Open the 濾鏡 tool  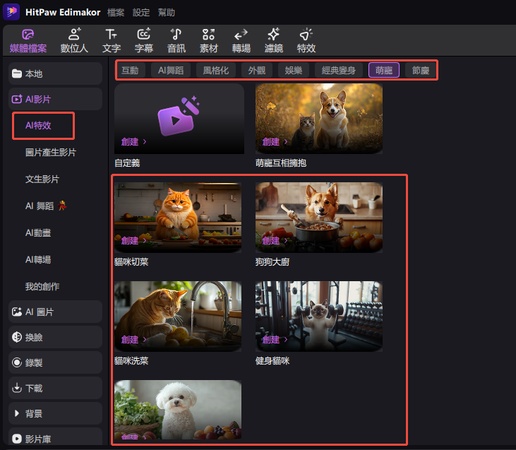[274, 41]
